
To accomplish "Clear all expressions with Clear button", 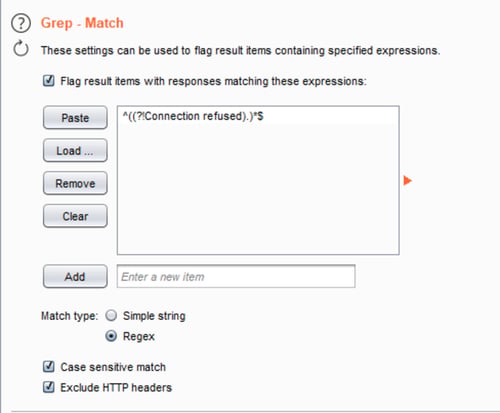I will (75, 216).
